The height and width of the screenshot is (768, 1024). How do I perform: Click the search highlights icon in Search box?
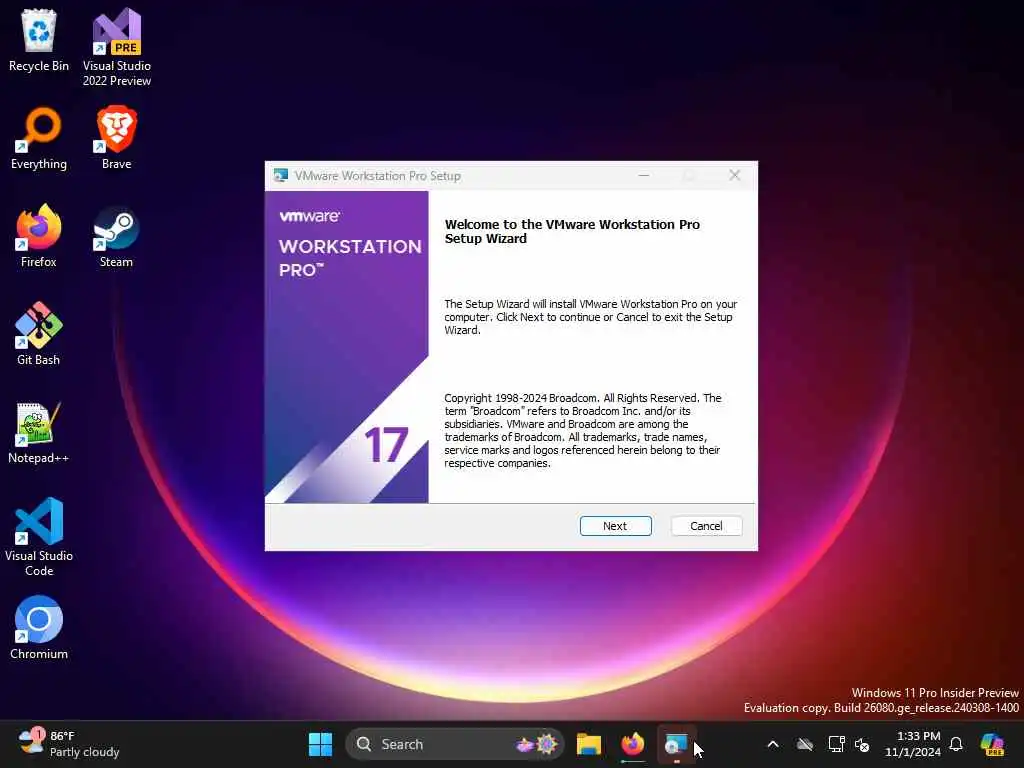(x=537, y=744)
